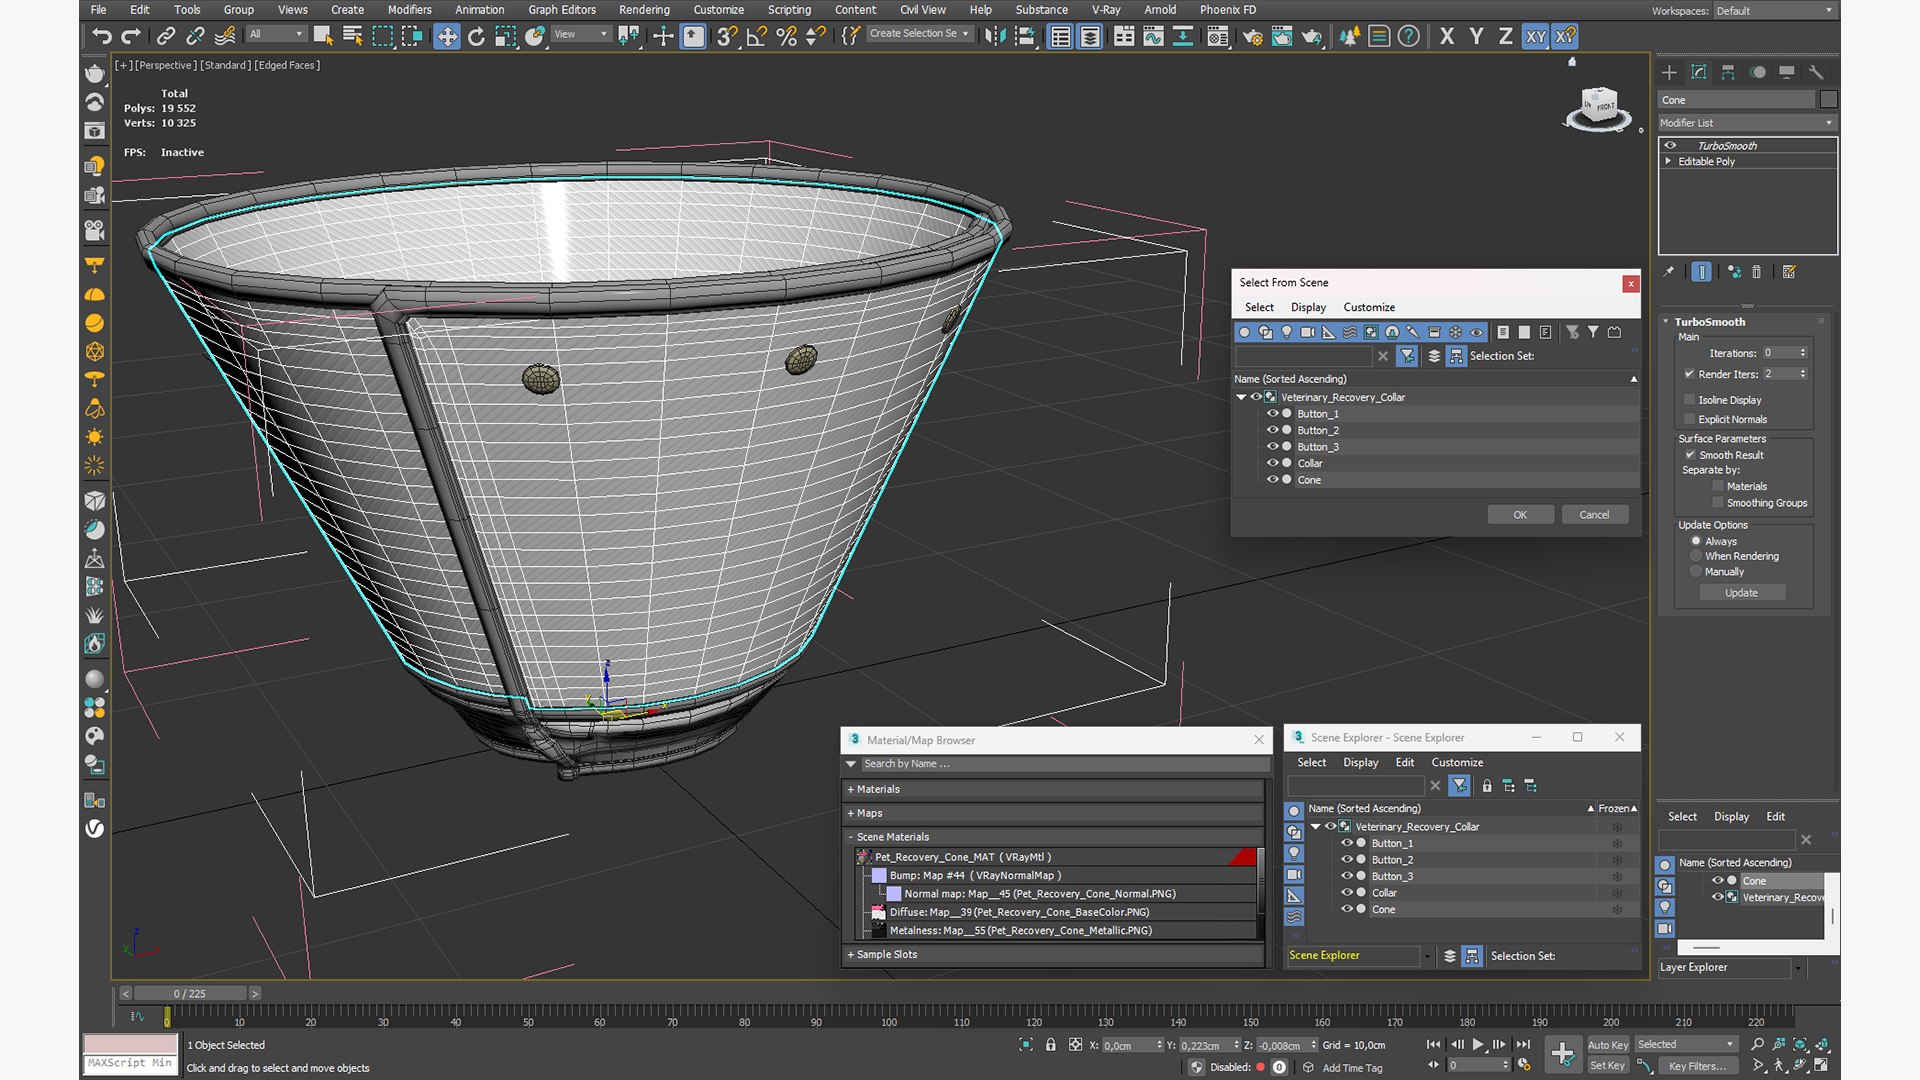Viewport: 1920px width, 1080px height.
Task: Open the Graph Editors menu
Action: 562,10
